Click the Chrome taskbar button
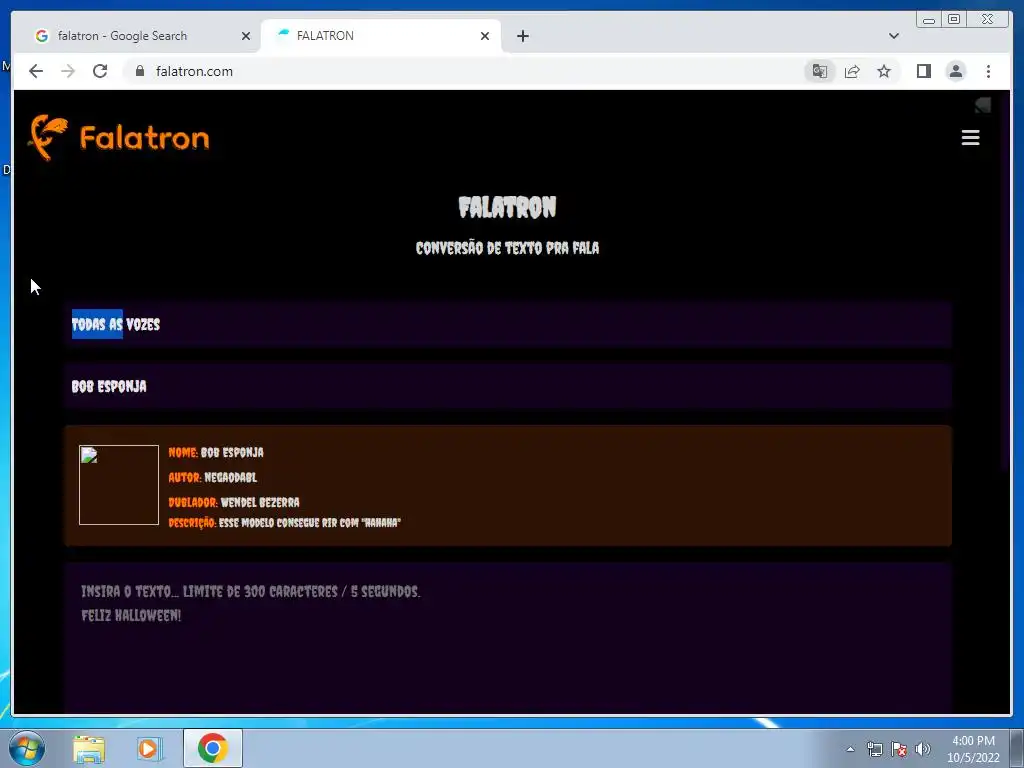This screenshot has width=1024, height=768. tap(213, 748)
